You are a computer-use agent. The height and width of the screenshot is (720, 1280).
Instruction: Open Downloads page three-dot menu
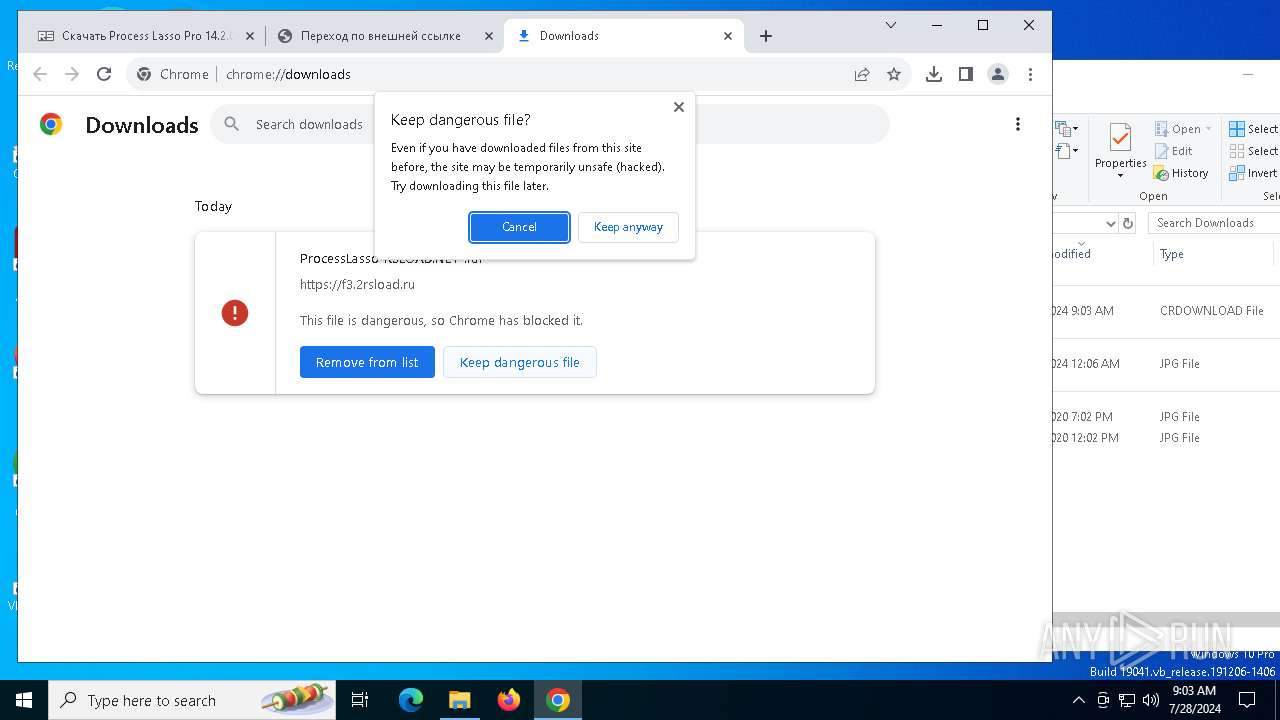pos(1018,124)
